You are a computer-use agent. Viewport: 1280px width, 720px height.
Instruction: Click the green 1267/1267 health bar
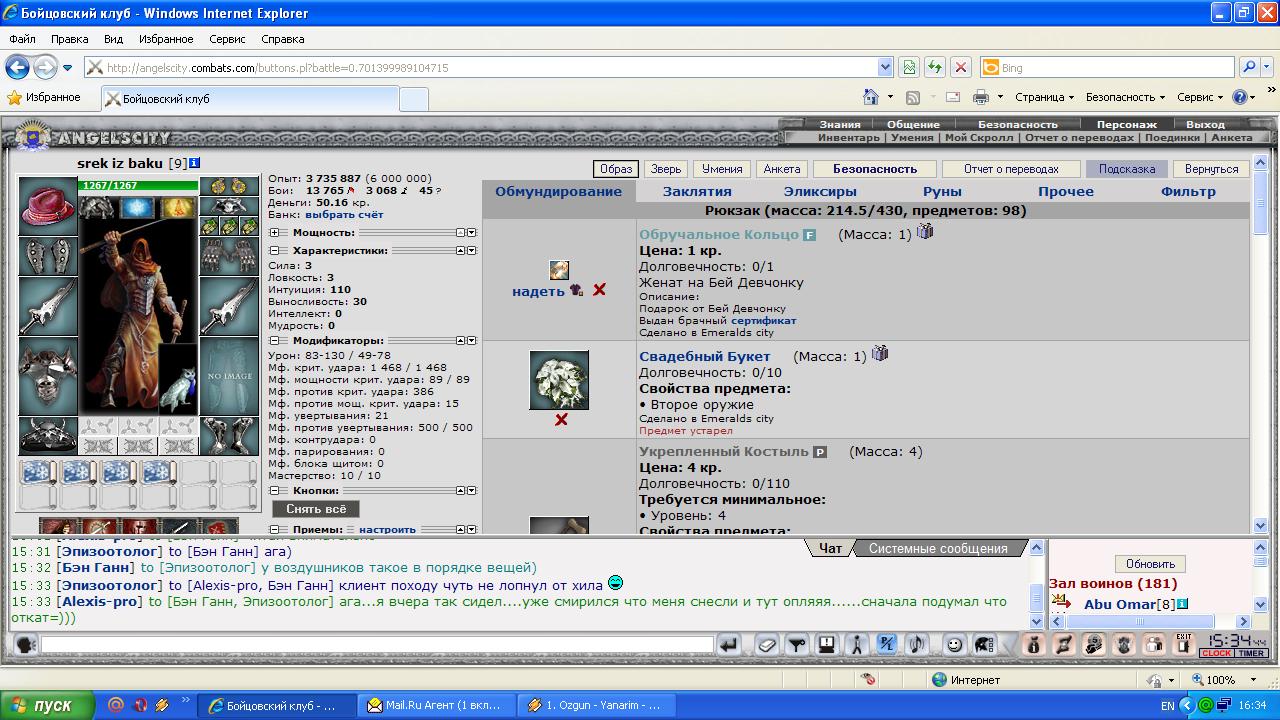coord(138,185)
